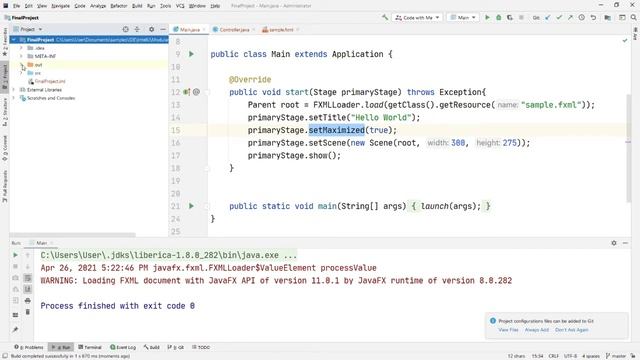
Task: Expand External Libraries node
Action: point(14,90)
